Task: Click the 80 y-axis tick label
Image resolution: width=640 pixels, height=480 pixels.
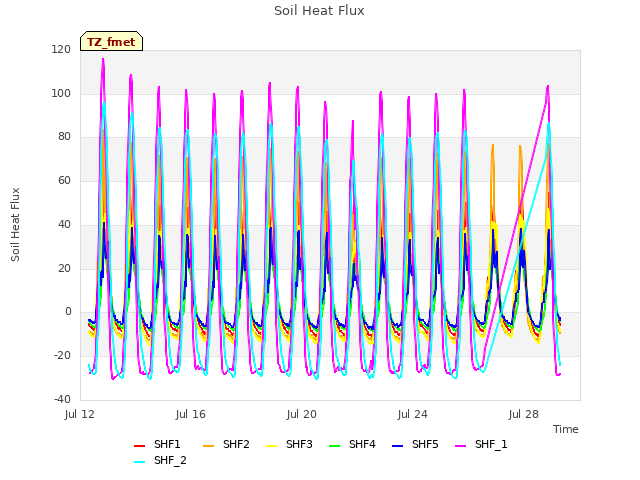Action: tap(64, 137)
